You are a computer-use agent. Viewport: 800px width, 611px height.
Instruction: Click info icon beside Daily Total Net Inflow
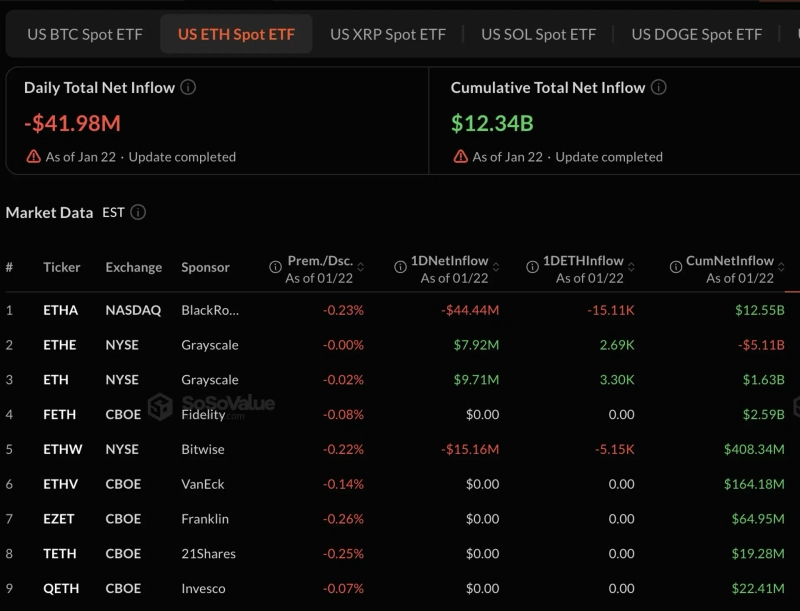[x=188, y=88]
